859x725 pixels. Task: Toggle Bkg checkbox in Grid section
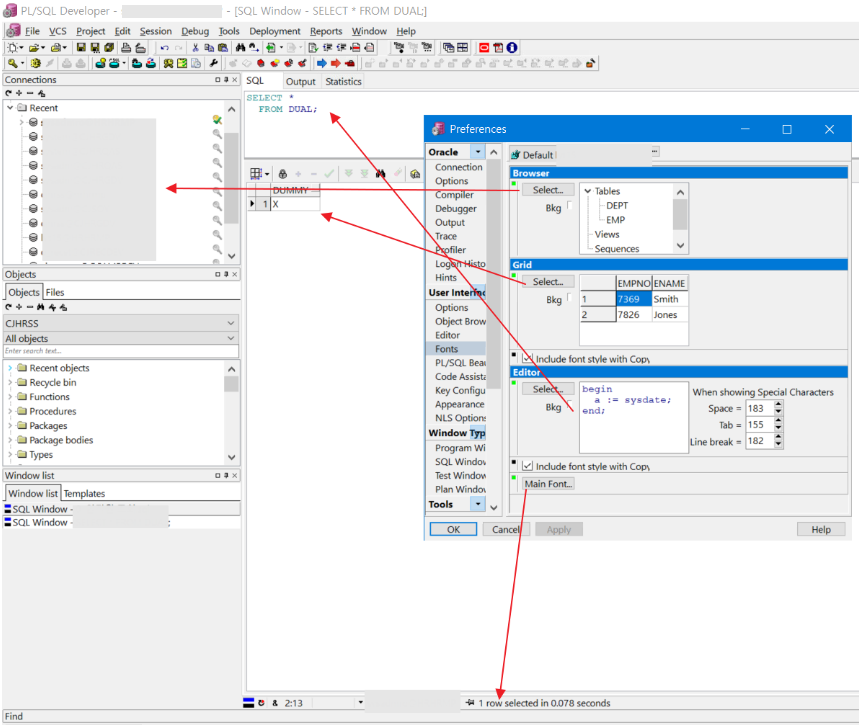coord(569,298)
